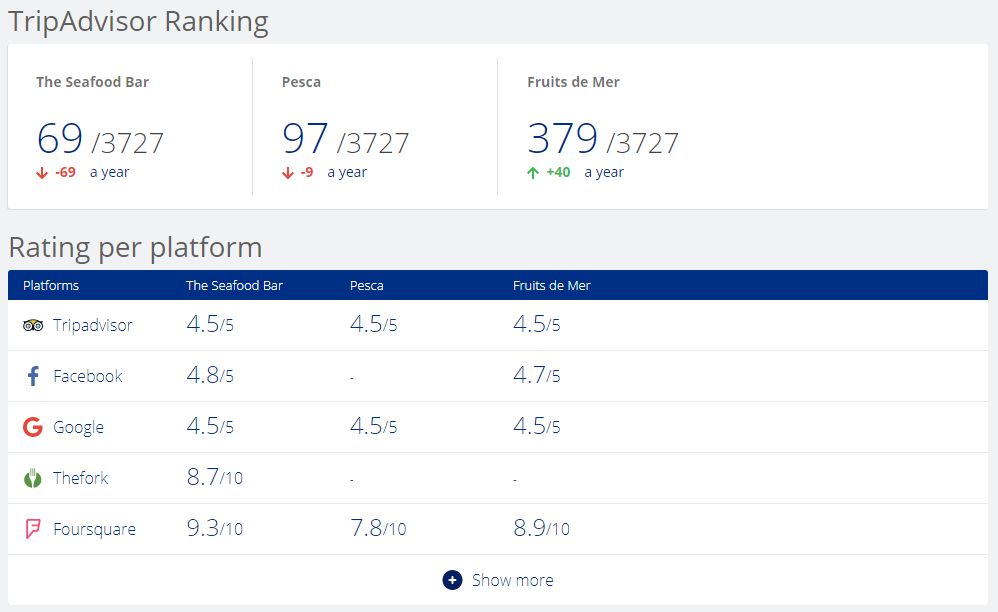Click Foursquare rating 9.3/10

[214, 528]
